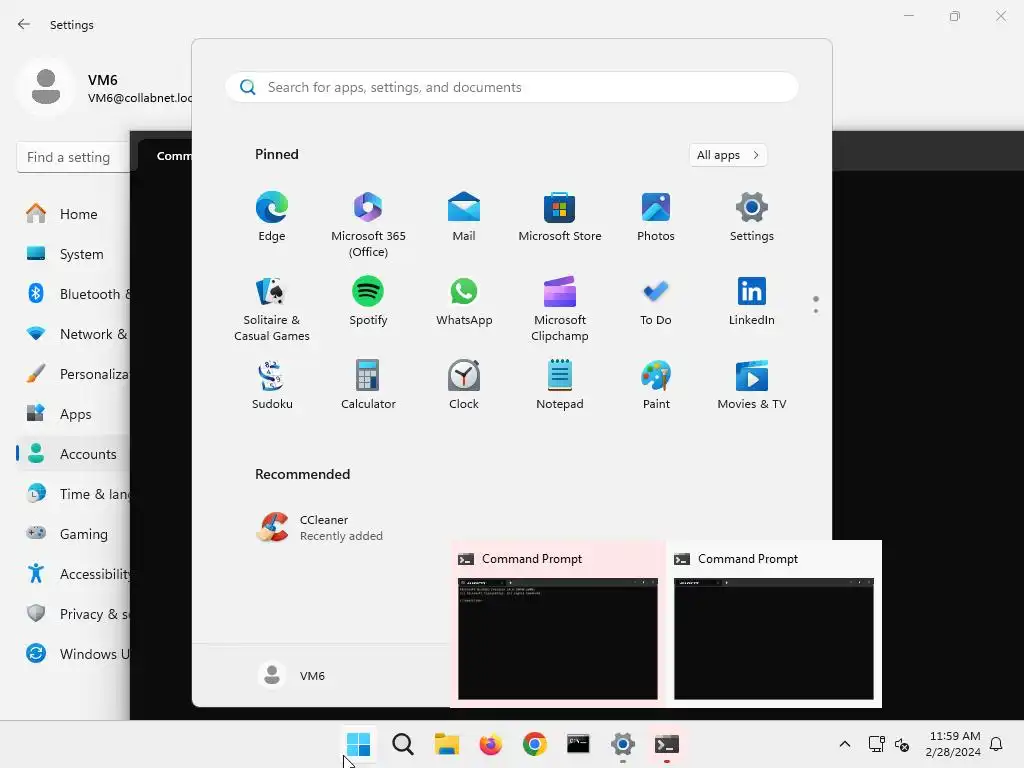
Task: Open VM6 user account menu in Start
Action: [292, 675]
